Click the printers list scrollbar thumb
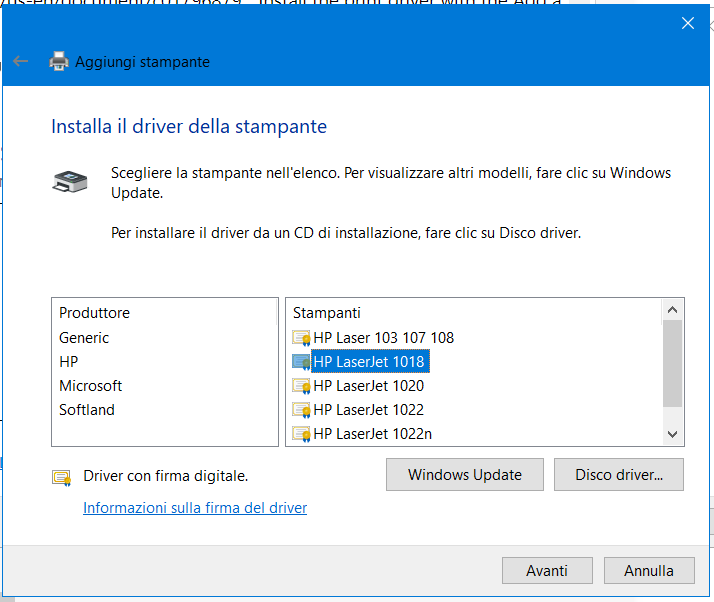Viewport: 714px width, 602px height. (672, 363)
